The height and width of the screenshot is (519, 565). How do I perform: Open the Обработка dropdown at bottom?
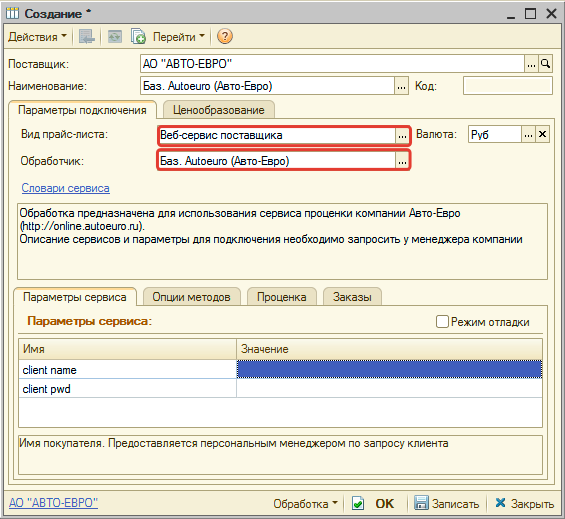[x=305, y=503]
